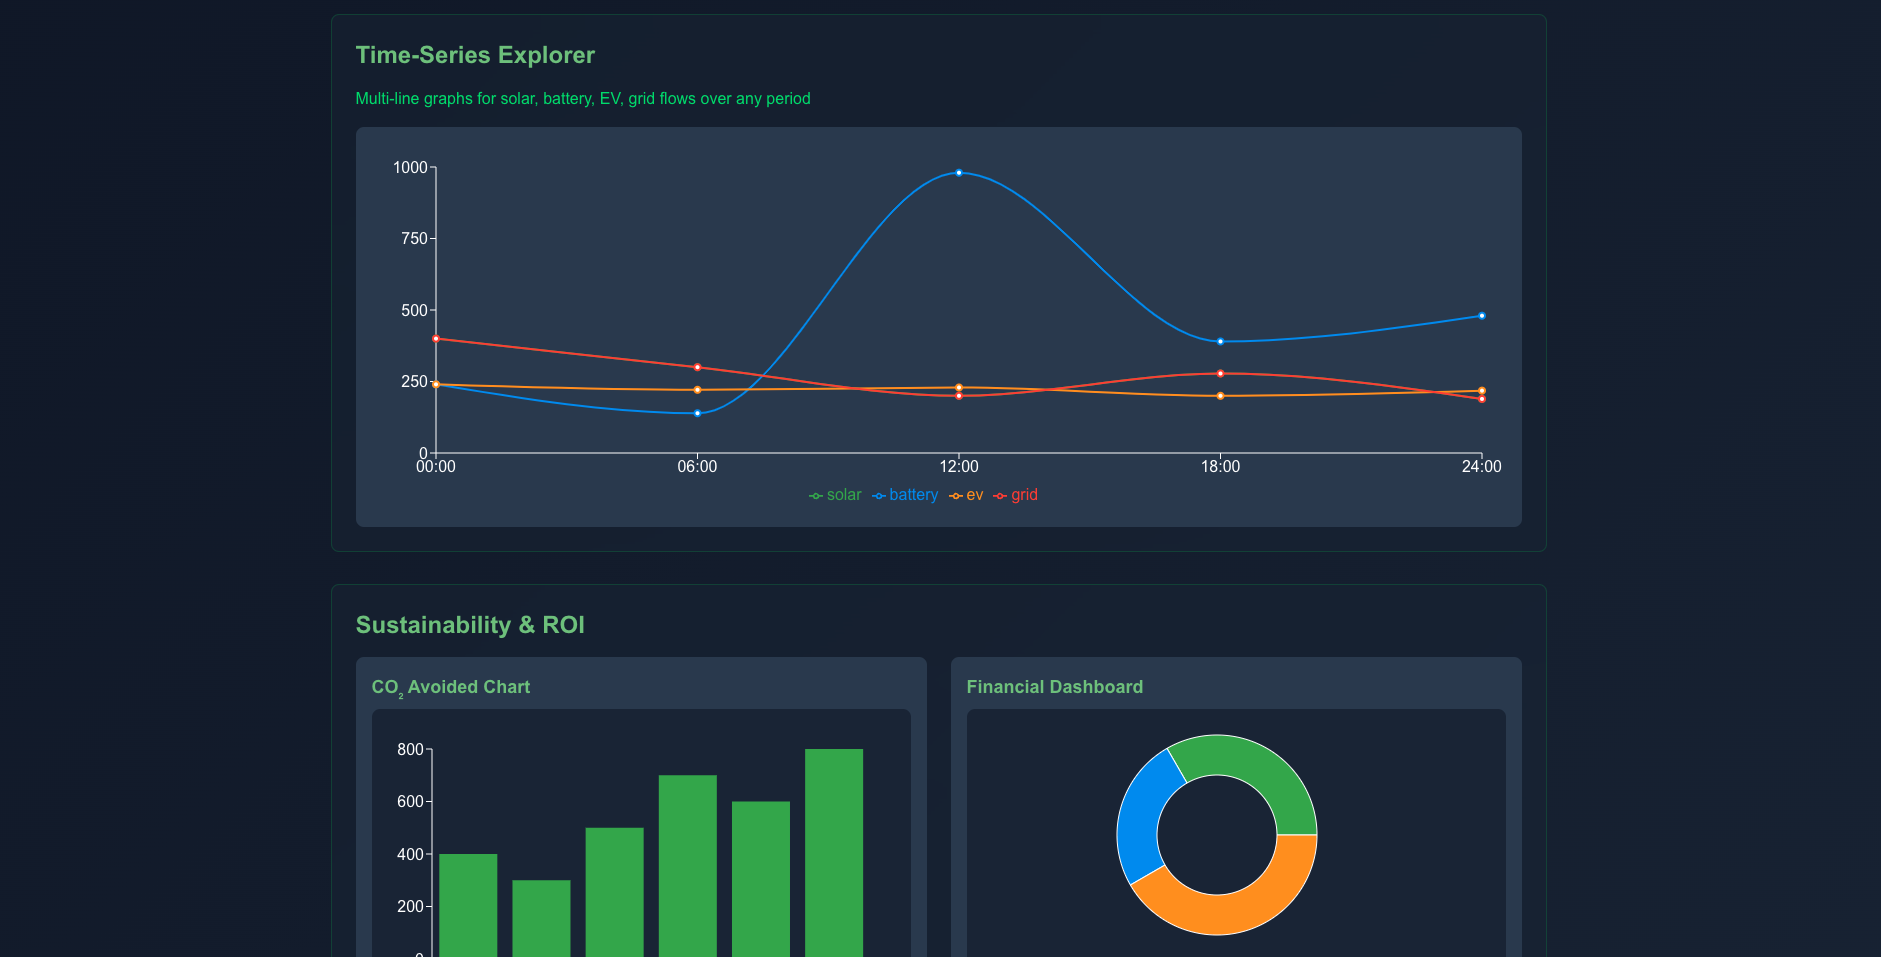Select the blue battery peak point at 12:00
This screenshot has width=1881, height=957.
(x=959, y=171)
